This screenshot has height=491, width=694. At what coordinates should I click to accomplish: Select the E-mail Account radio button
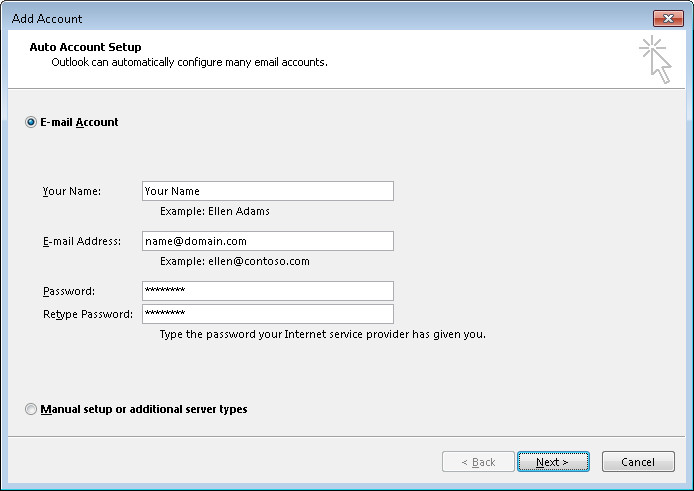[x=31, y=122]
